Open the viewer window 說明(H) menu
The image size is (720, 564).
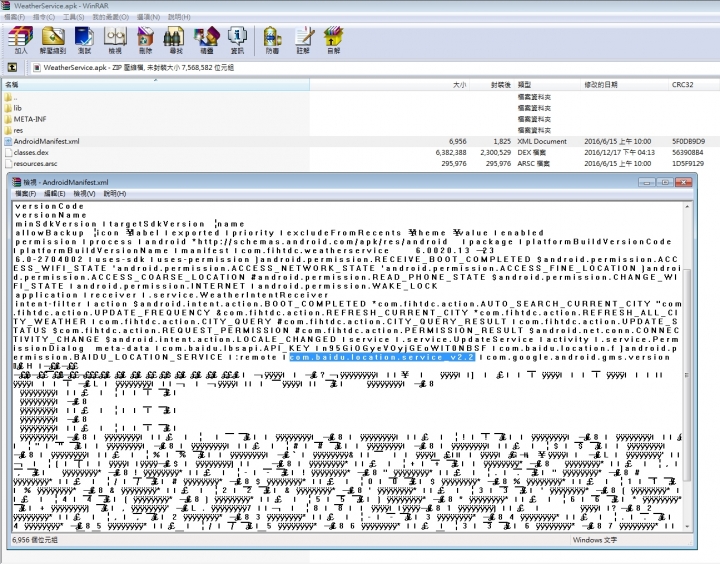pyautogui.click(x=115, y=194)
